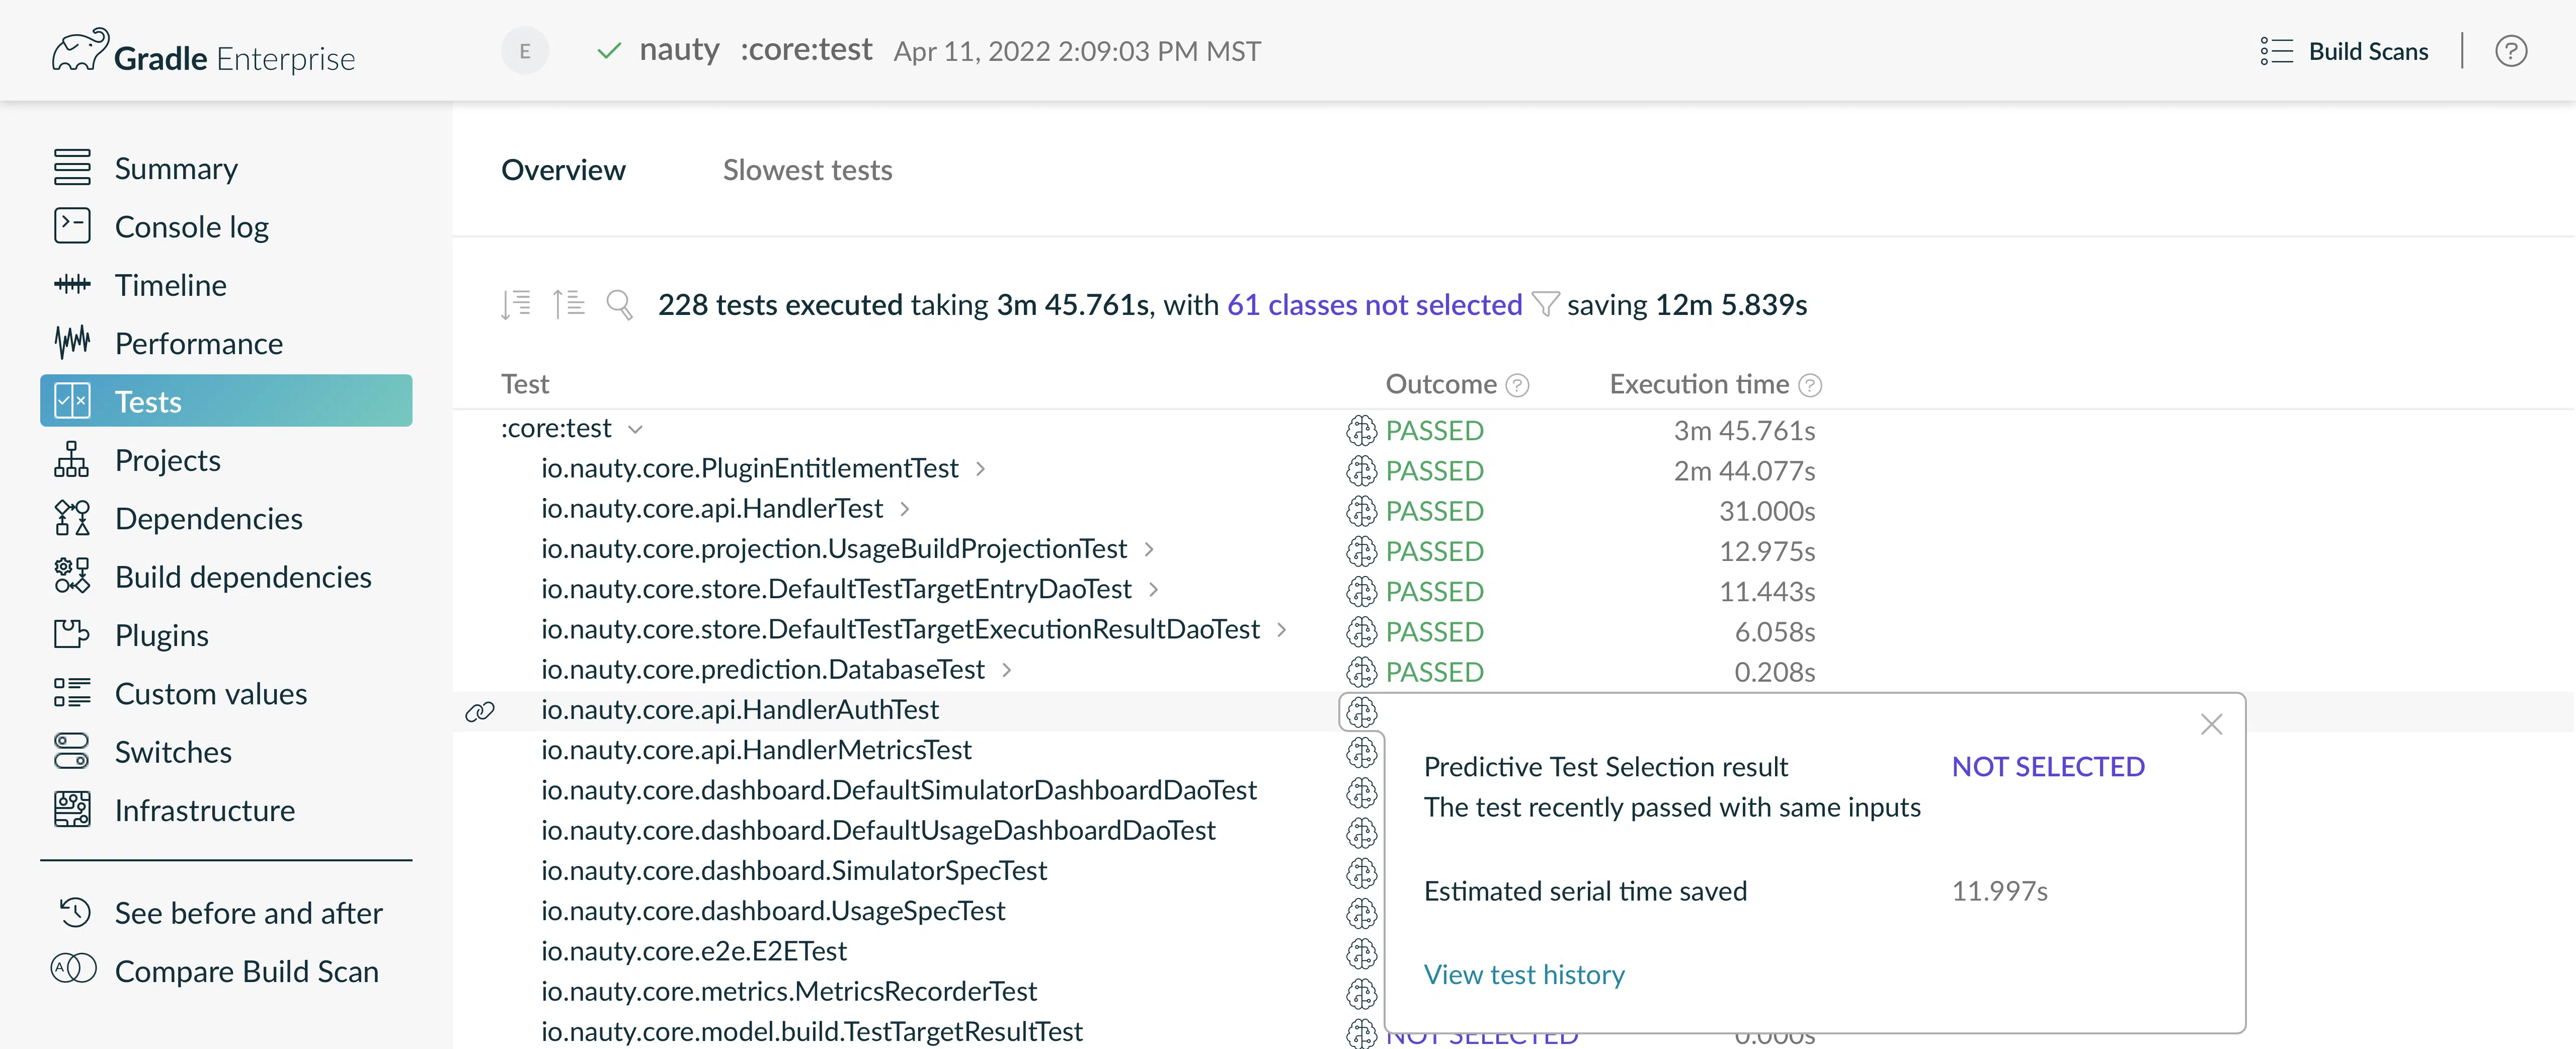This screenshot has width=2576, height=1049.
Task: Select DefaultSimulatorDashboardDaoTest row
Action: (x=899, y=790)
